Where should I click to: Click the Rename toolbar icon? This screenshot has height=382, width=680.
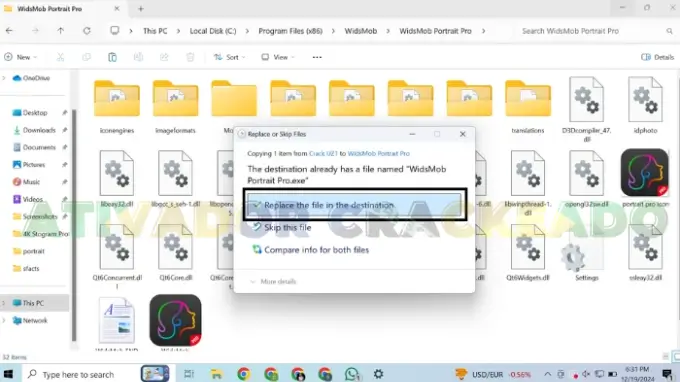pos(138,57)
